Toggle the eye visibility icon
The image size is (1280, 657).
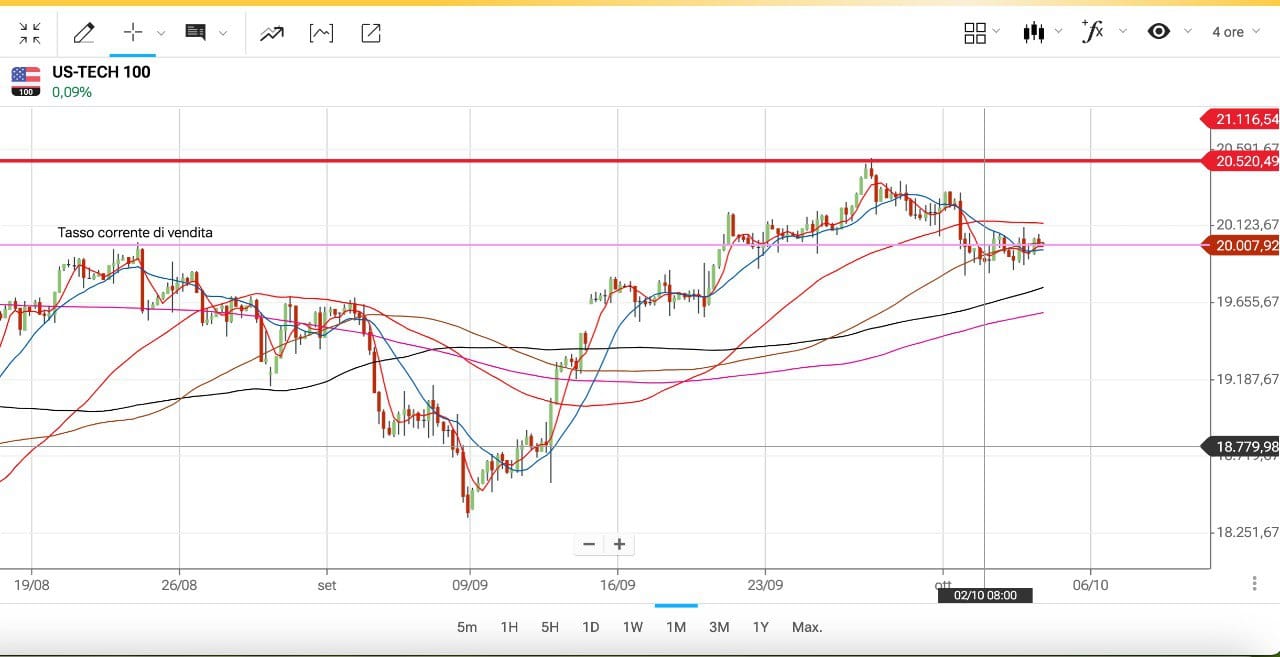[x=1159, y=32]
